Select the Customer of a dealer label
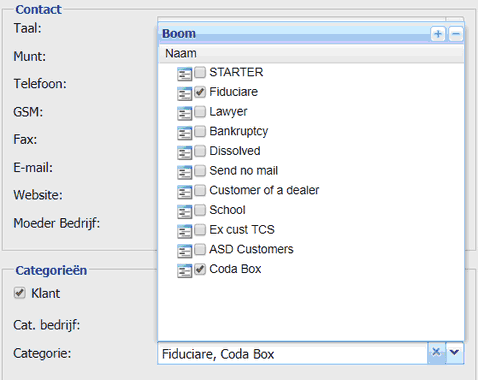The image size is (478, 380). tap(264, 190)
